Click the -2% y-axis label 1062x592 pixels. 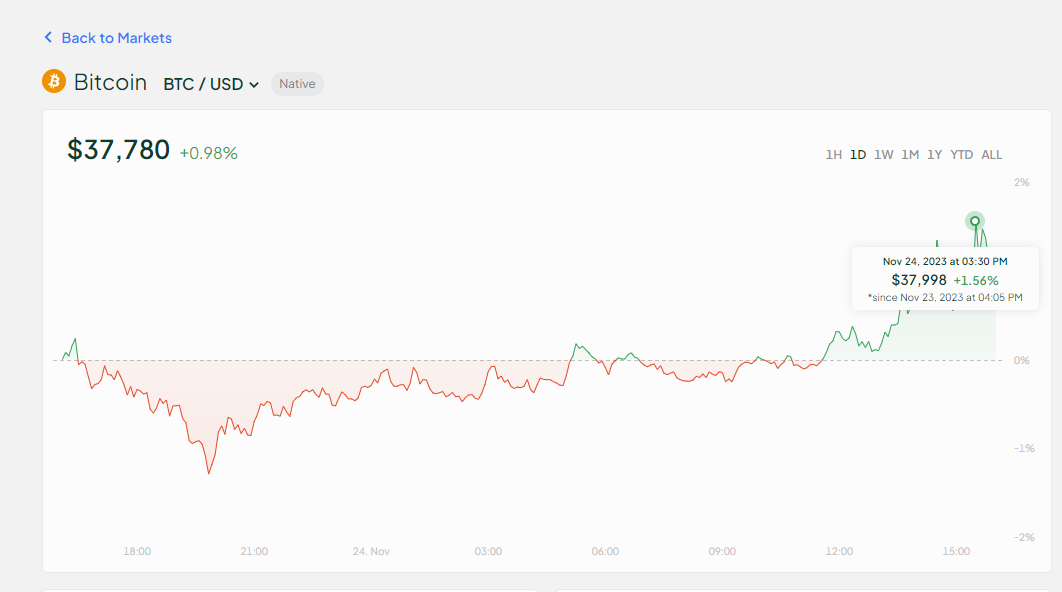click(x=1024, y=537)
